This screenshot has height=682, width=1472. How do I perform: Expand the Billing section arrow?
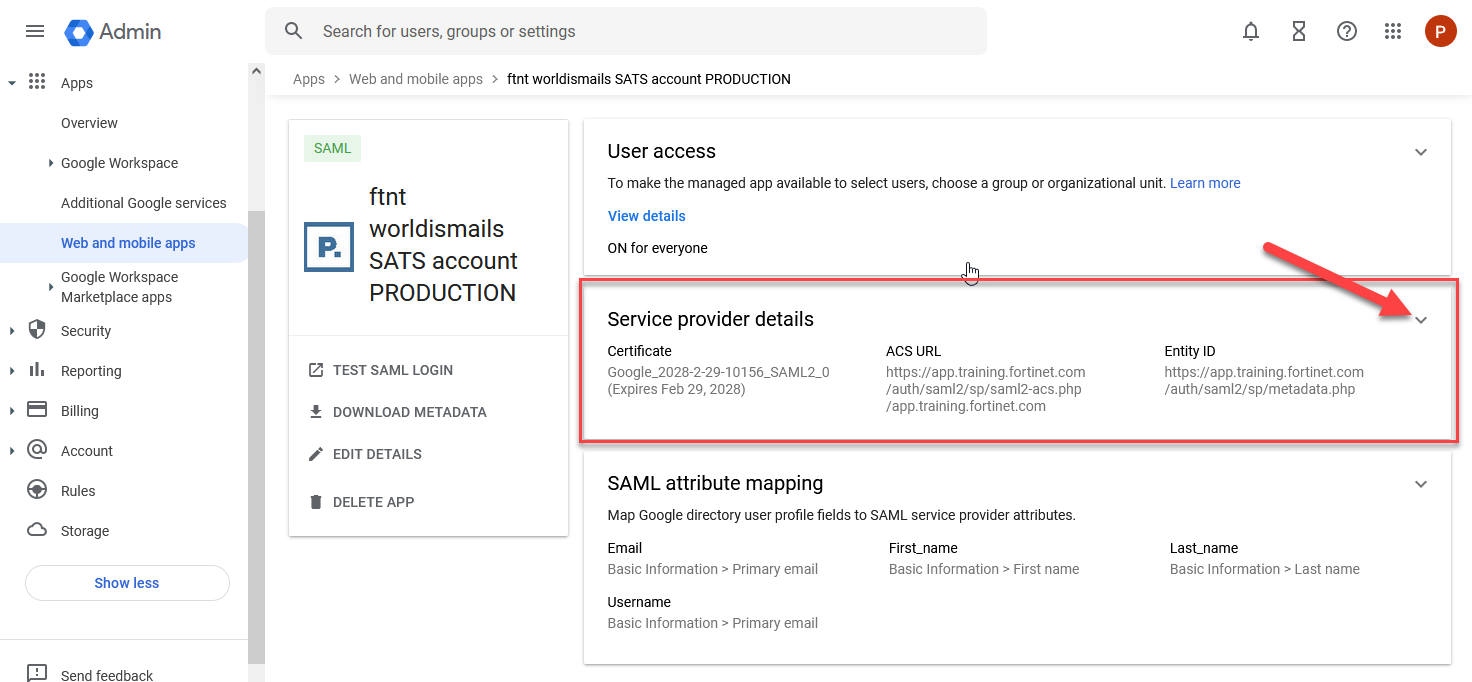[12, 411]
